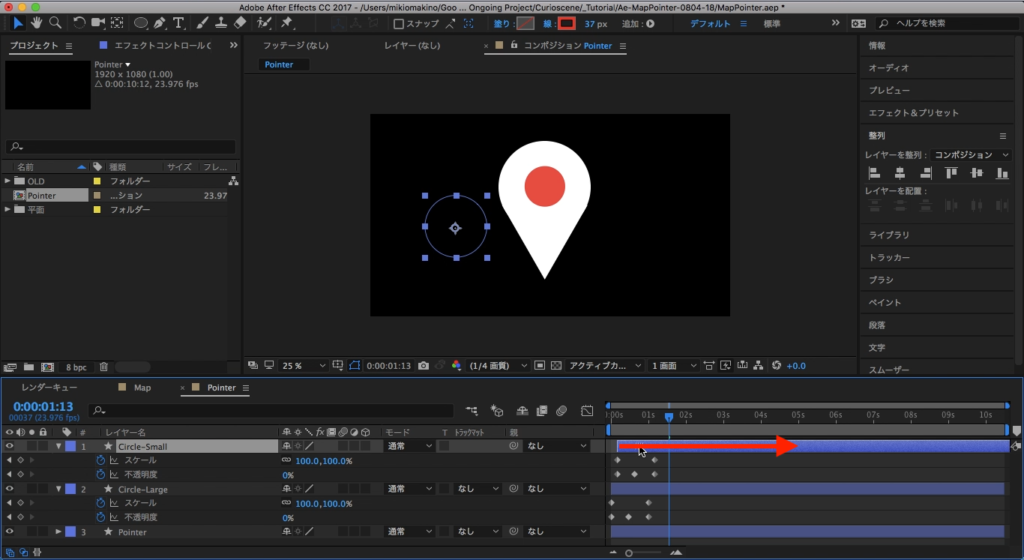Open the レンダーキュー tab
This screenshot has height=560, width=1024.
[51, 387]
